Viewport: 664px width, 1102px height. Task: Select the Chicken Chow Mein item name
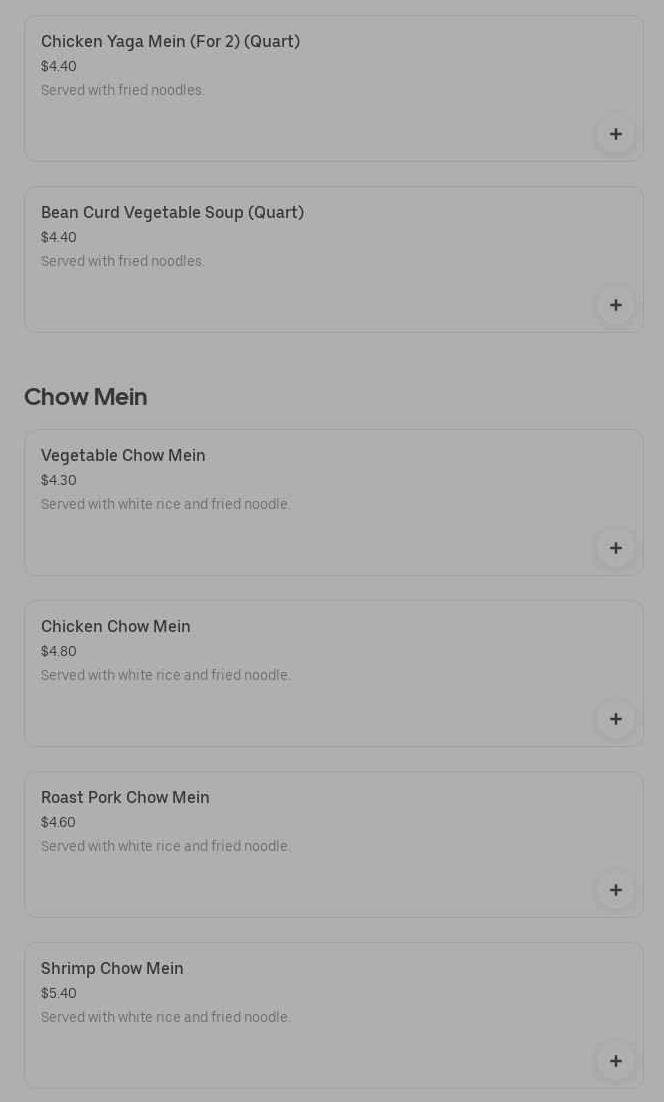click(x=116, y=627)
